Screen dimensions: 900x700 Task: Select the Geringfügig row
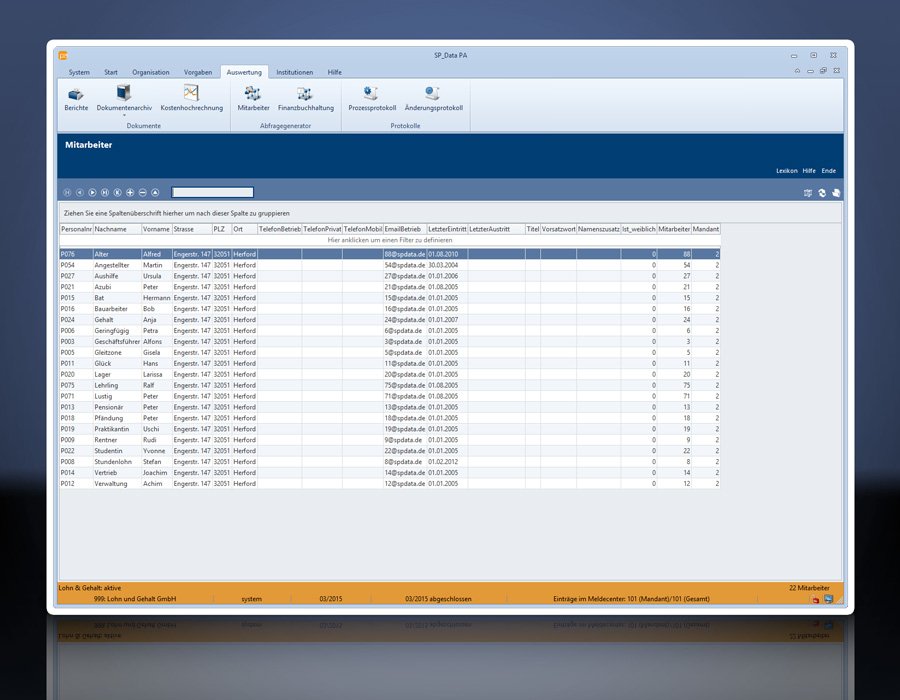coord(390,330)
